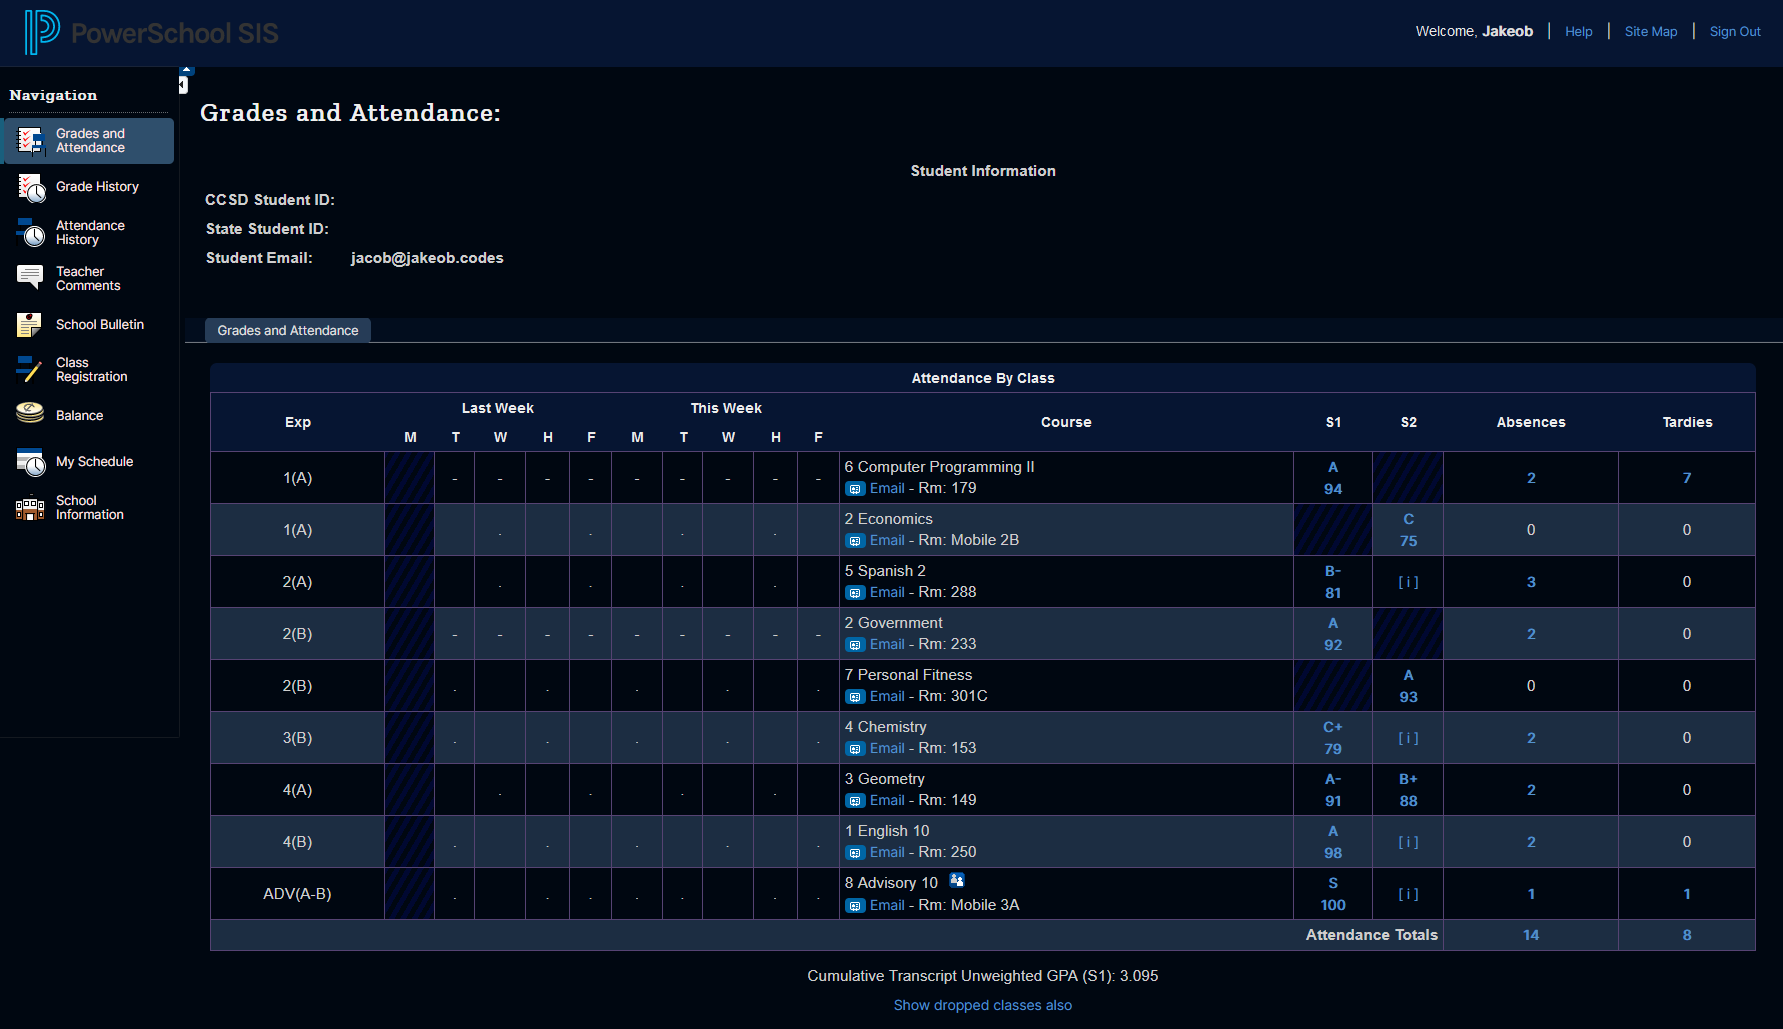This screenshot has height=1029, width=1783.
Task: Select the Grades and Attendance tab
Action: (288, 331)
